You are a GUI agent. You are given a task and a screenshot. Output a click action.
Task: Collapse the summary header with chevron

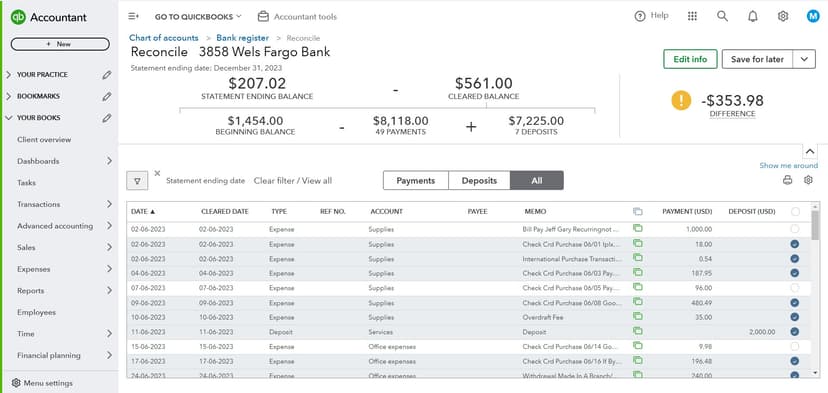810,152
